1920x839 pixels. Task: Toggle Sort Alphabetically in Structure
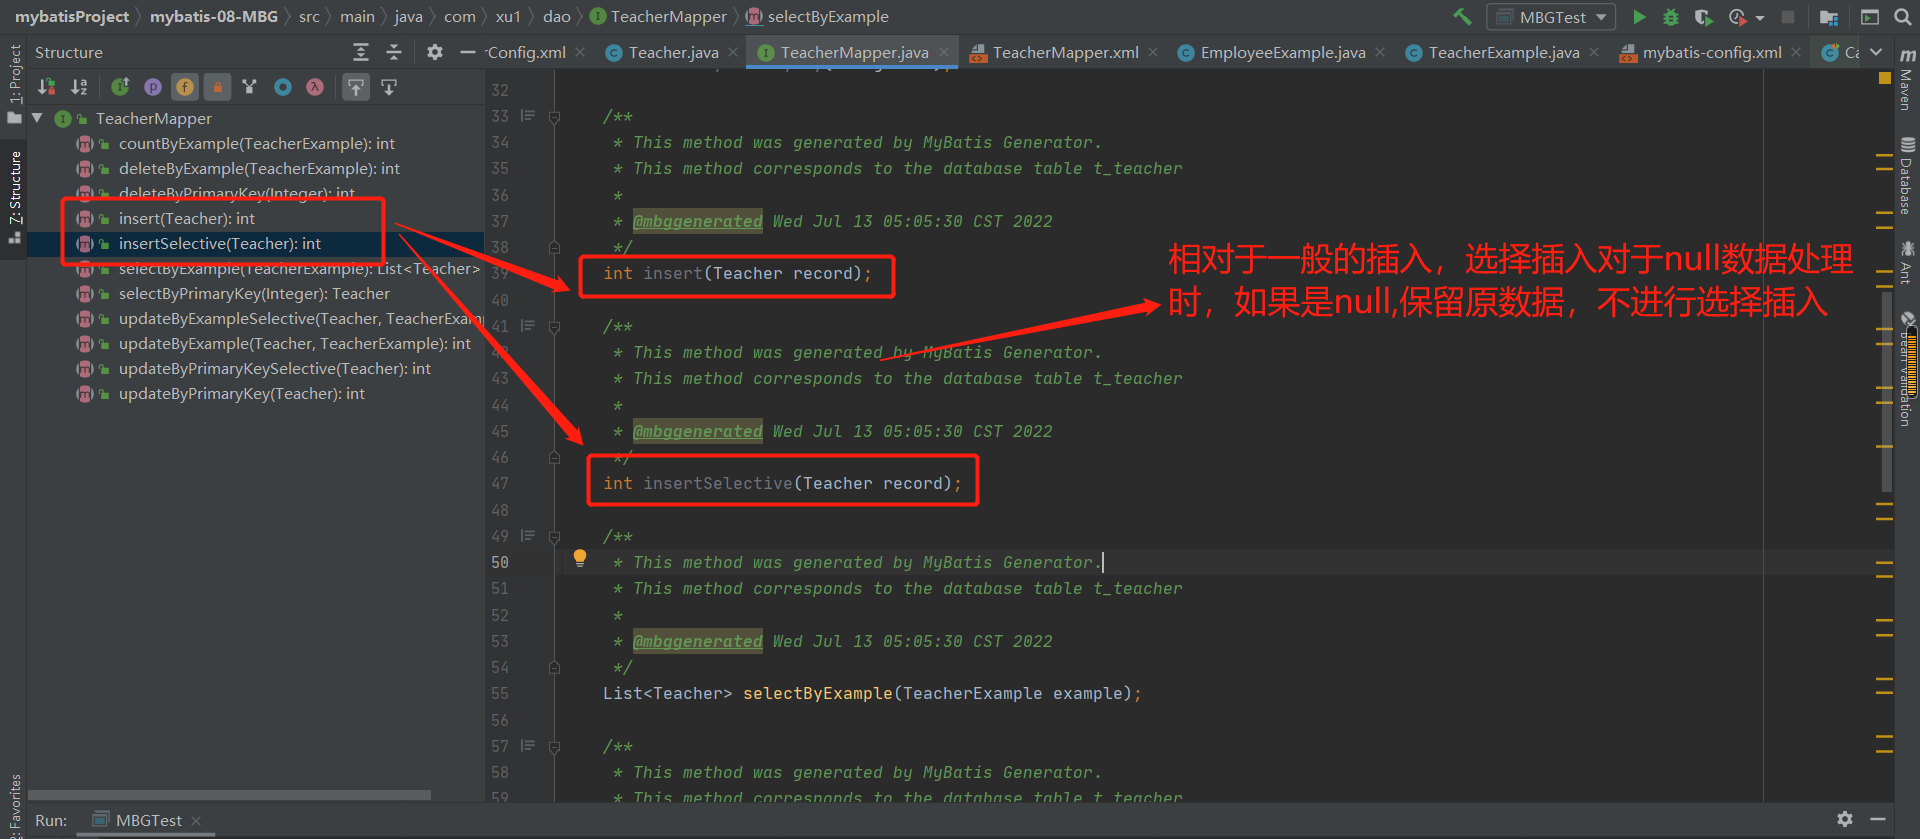point(79,87)
